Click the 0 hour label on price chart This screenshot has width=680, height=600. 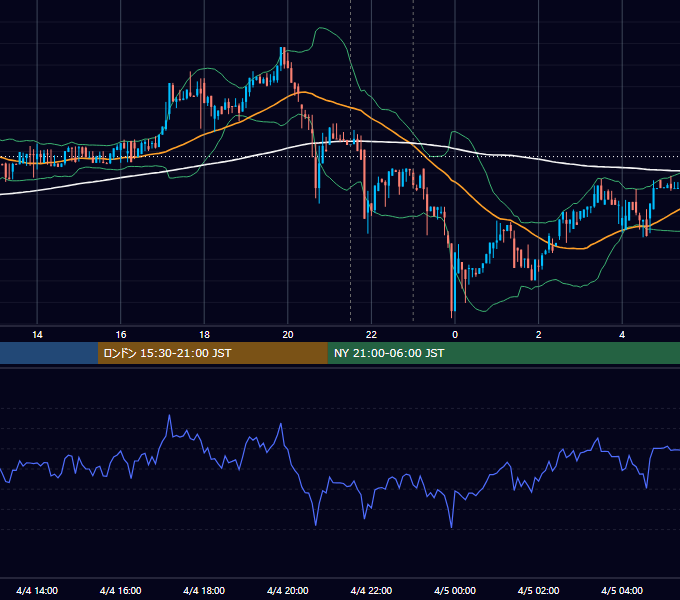click(455, 335)
